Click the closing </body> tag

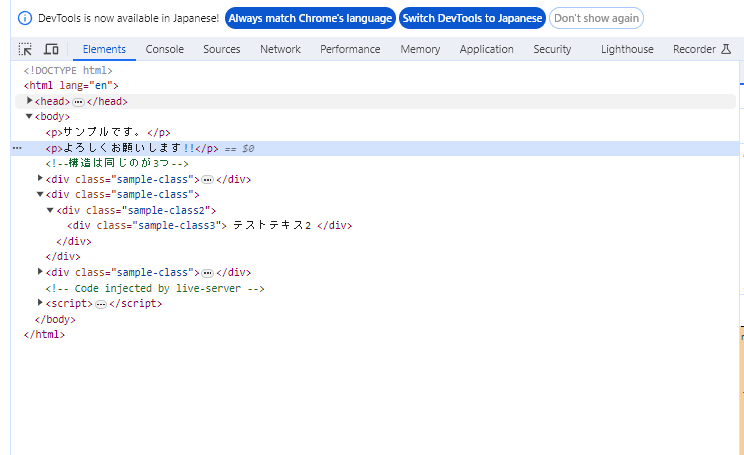(x=55, y=319)
